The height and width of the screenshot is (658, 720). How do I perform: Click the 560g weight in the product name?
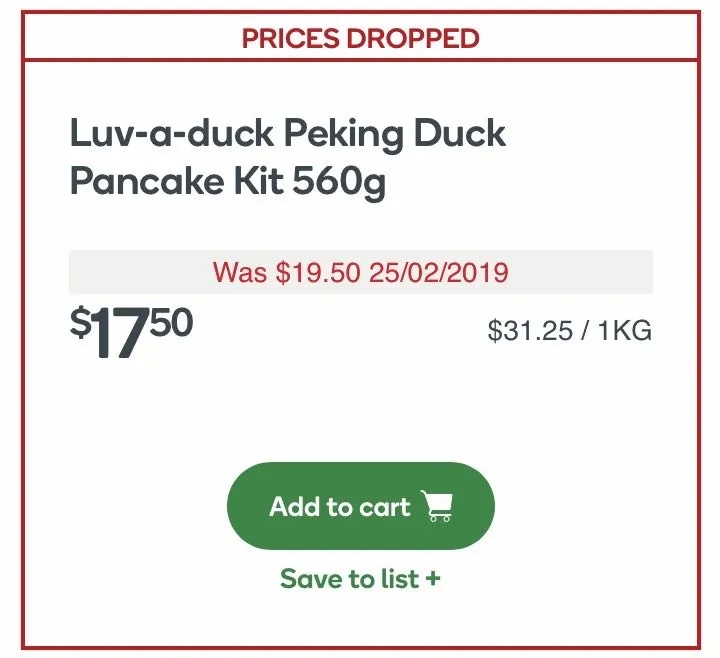click(x=339, y=183)
